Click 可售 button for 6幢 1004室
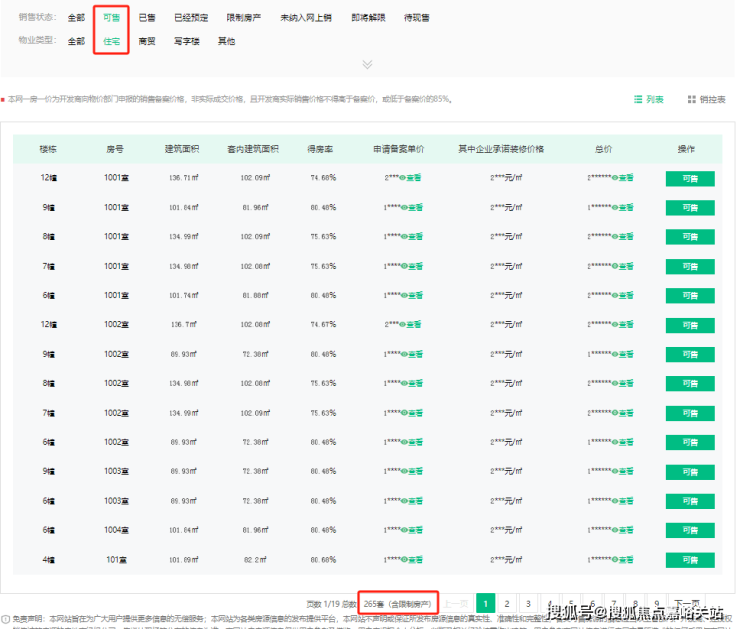Viewport: 740px width, 629px height. tap(690, 531)
